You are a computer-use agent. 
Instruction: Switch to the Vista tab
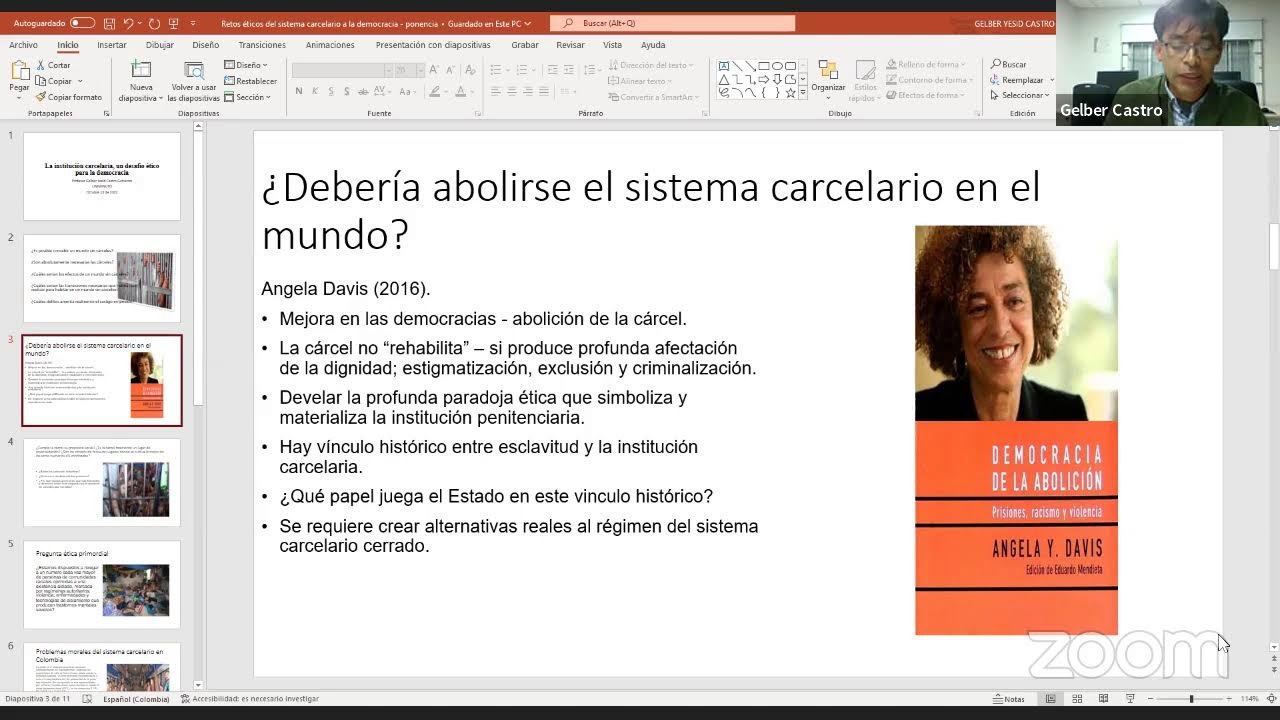pyautogui.click(x=612, y=45)
